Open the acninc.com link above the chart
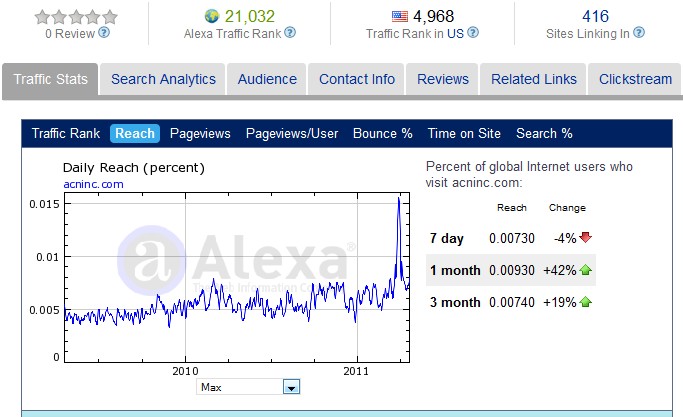 click(93, 184)
